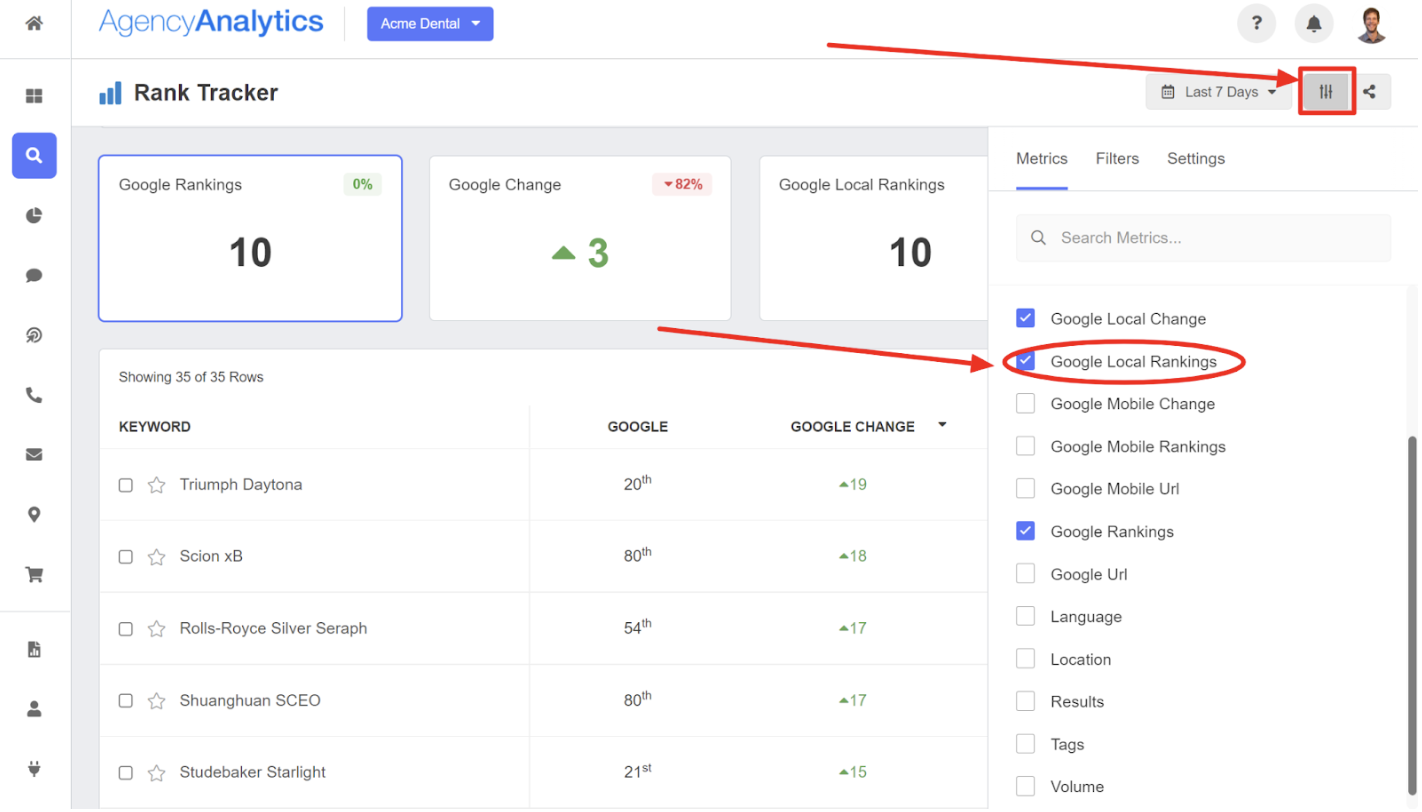Enable the Google Mobile Rankings metric
1422x812 pixels.
click(1025, 446)
